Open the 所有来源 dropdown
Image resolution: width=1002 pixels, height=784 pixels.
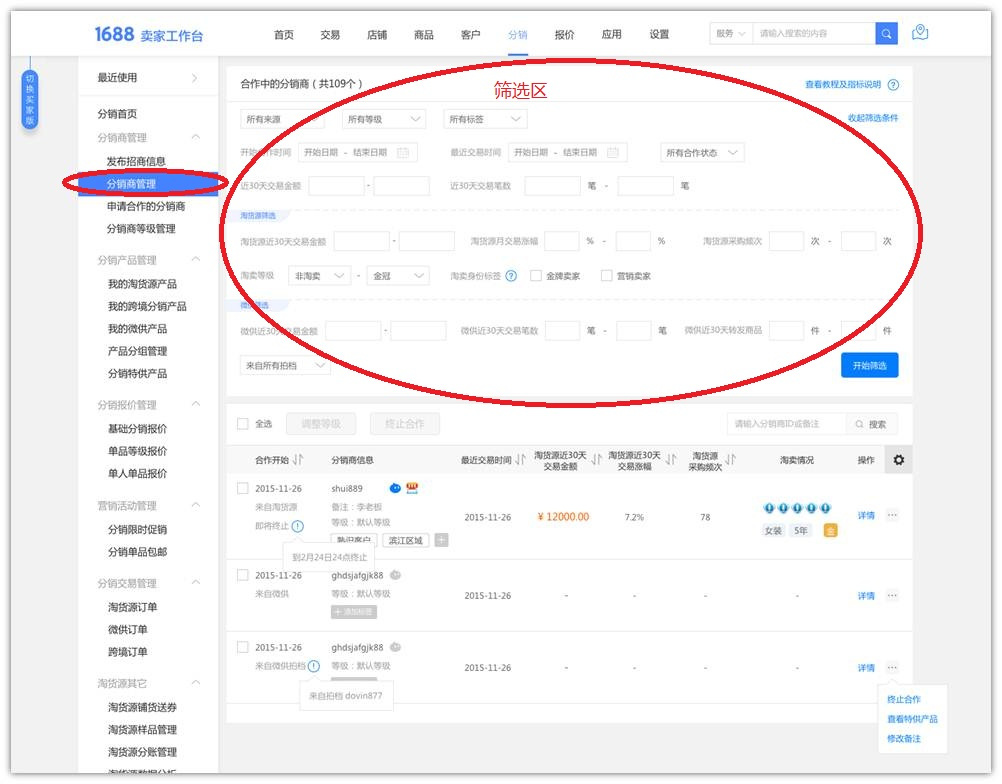[x=281, y=118]
